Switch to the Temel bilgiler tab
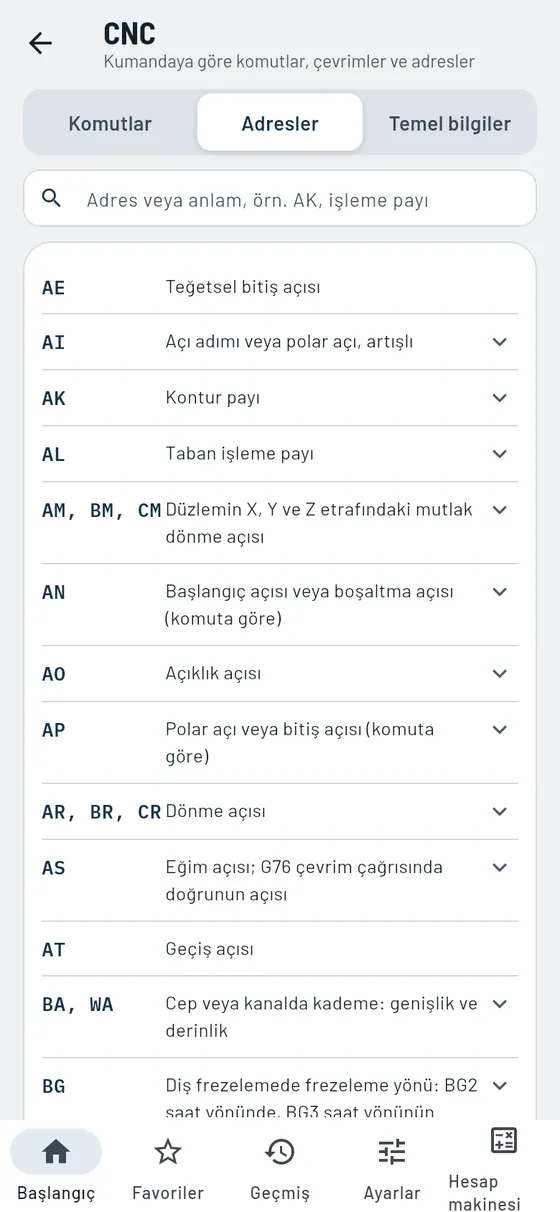 point(450,124)
